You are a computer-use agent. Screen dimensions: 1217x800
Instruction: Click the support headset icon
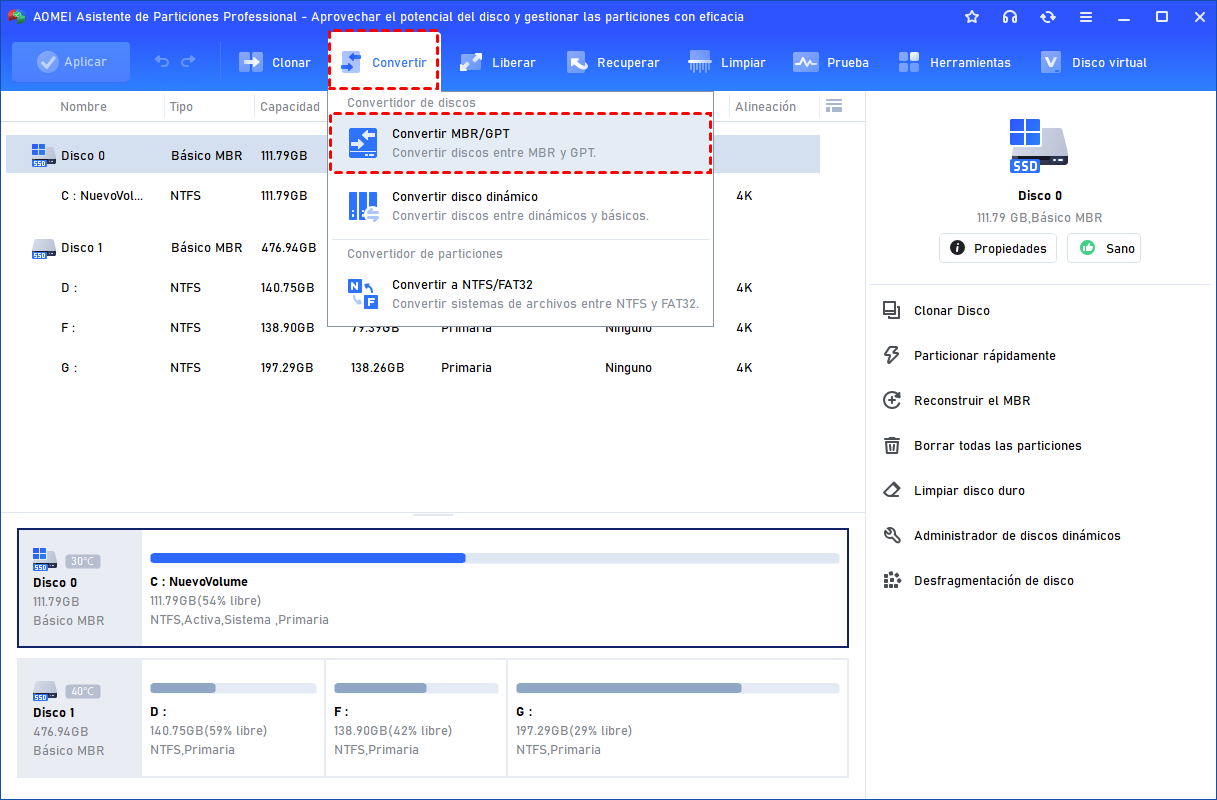(1010, 17)
